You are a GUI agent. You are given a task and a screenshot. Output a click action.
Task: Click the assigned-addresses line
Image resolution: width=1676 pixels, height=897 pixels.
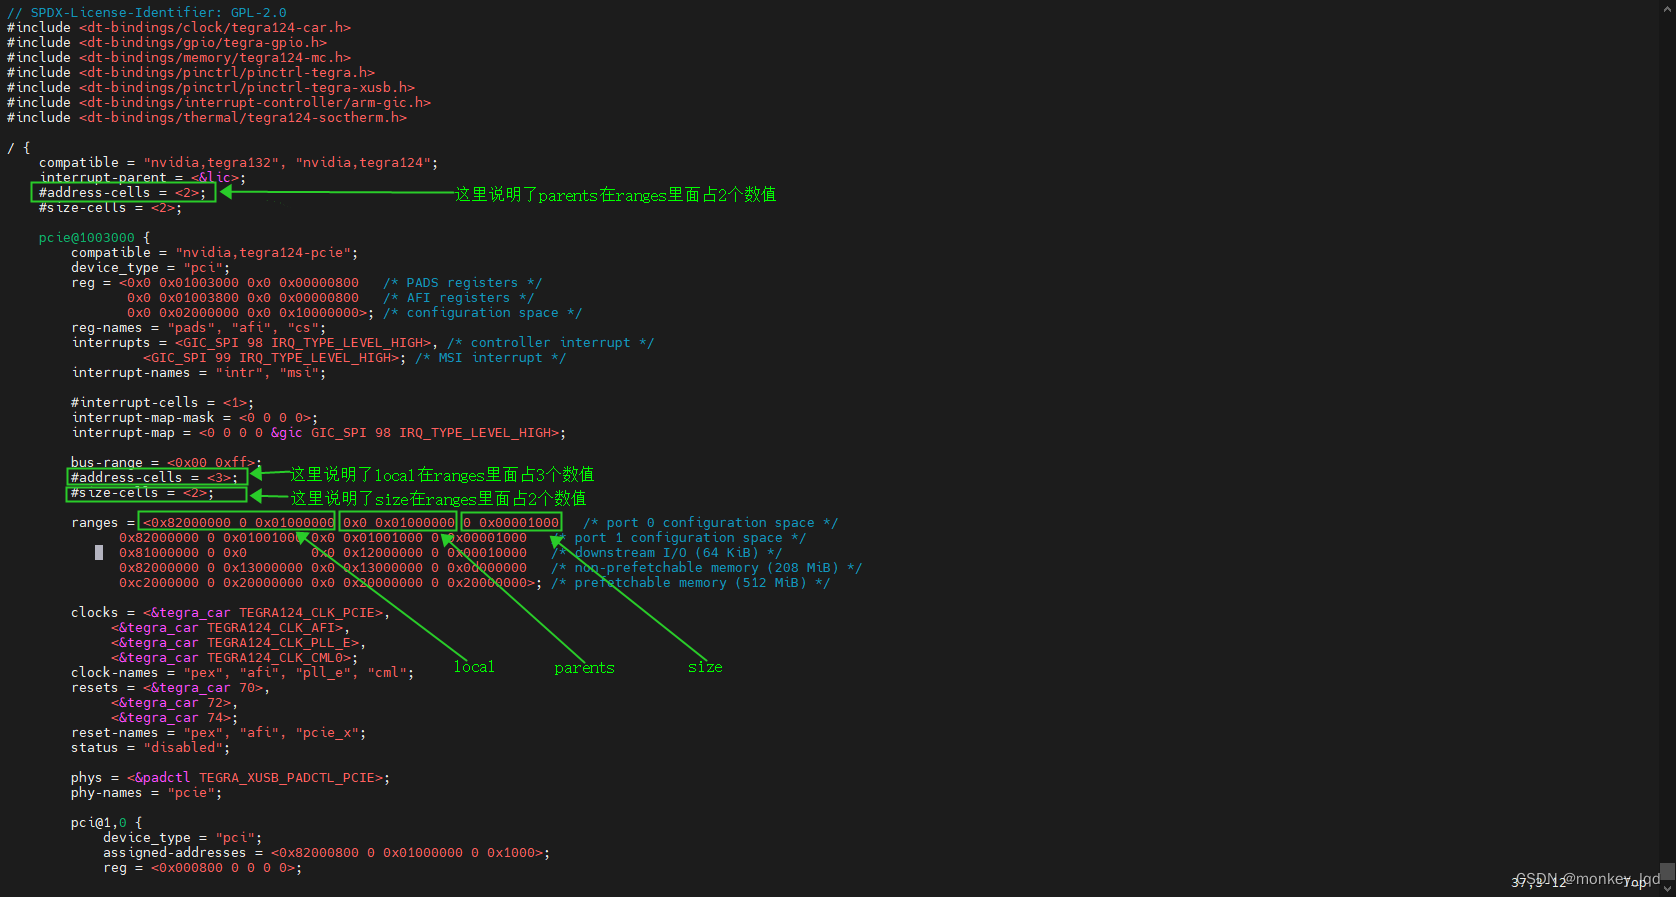click(326, 853)
